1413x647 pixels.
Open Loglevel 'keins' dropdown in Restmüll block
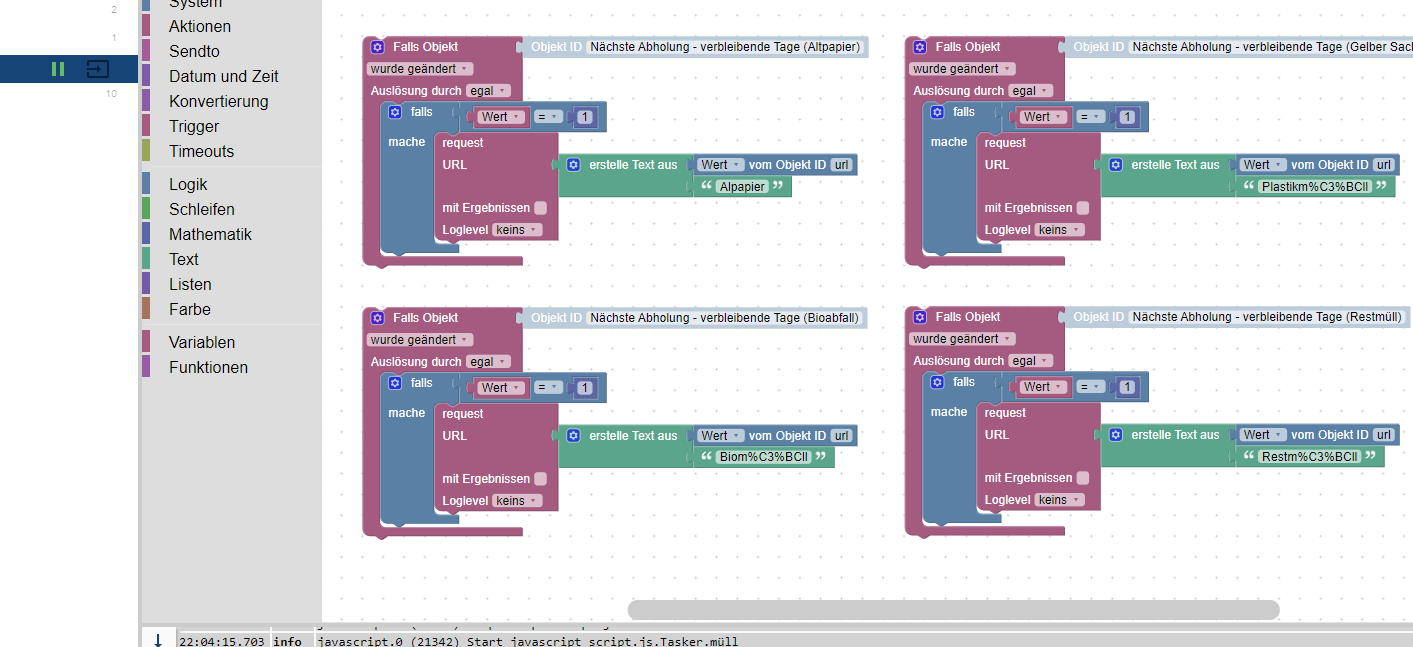click(x=1059, y=500)
